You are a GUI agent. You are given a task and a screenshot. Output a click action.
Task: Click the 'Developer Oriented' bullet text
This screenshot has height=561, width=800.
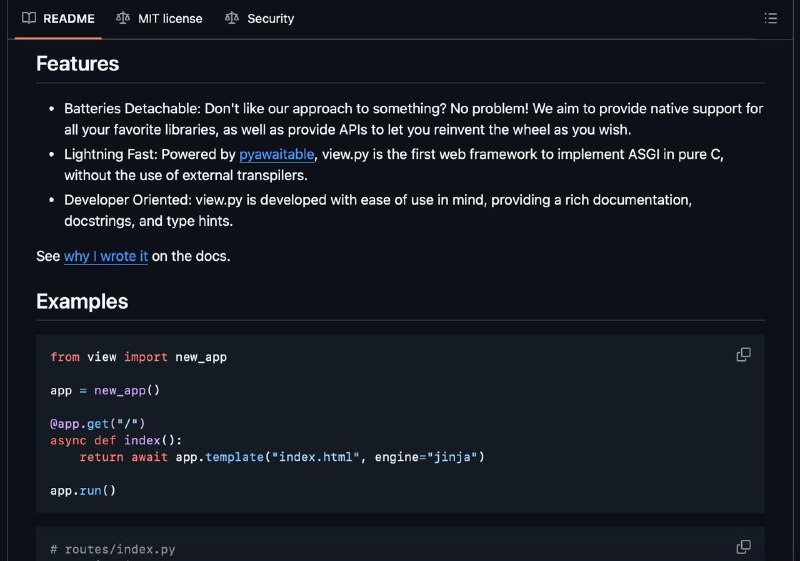[x=378, y=210]
